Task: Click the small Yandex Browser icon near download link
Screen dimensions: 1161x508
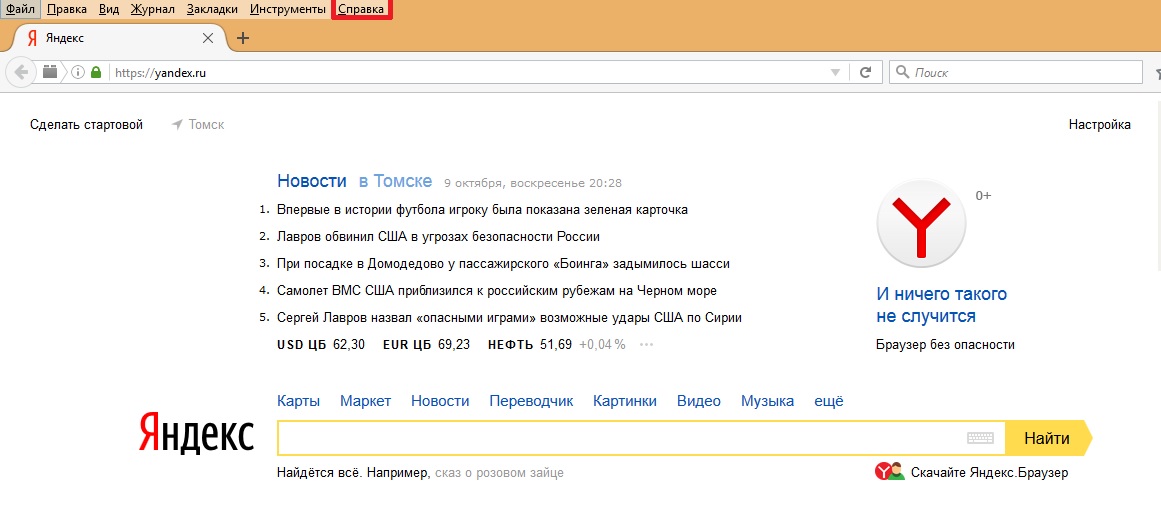Action: 890,472
